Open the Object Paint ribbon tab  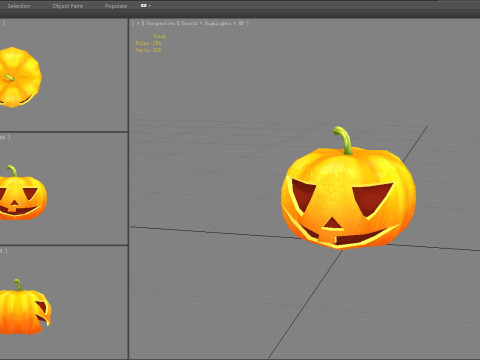click(68, 6)
